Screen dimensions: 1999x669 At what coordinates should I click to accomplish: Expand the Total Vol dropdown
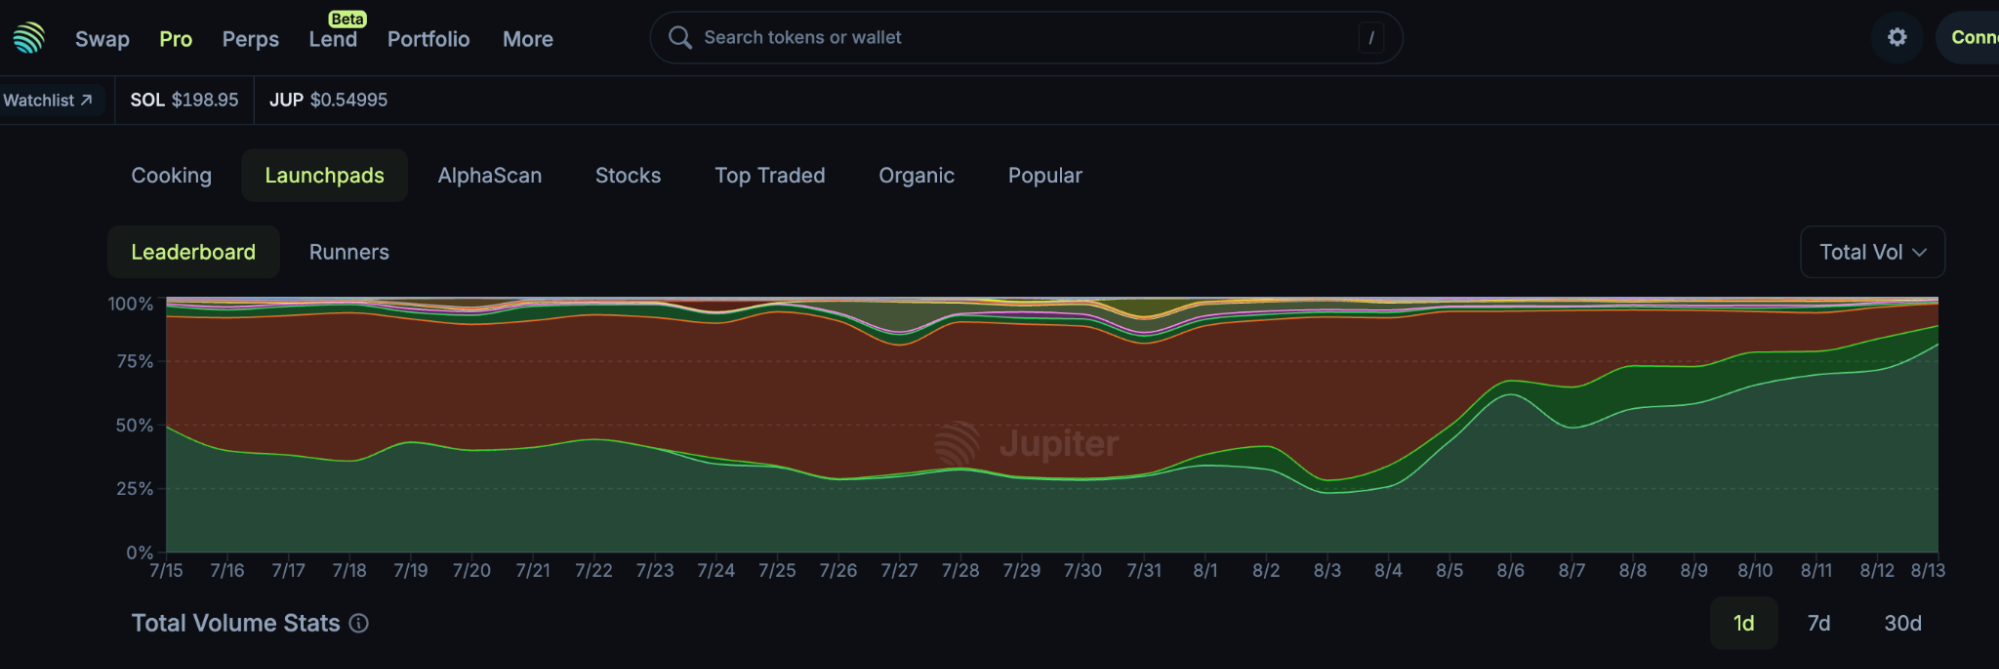(x=1872, y=252)
